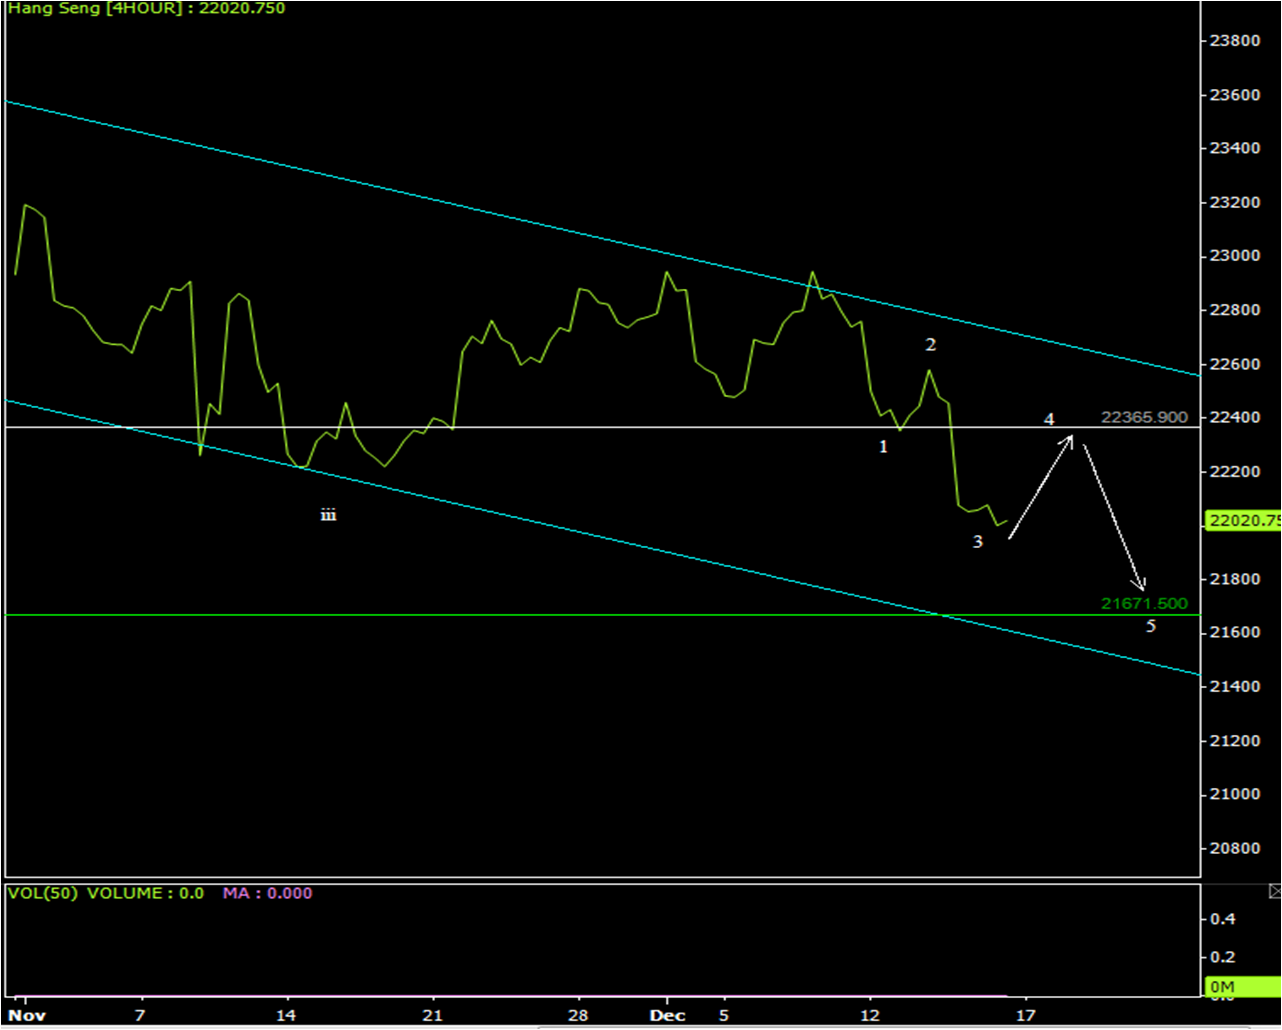Click the 21 date tick label
This screenshot has height=1030, width=1282.
(433, 1015)
